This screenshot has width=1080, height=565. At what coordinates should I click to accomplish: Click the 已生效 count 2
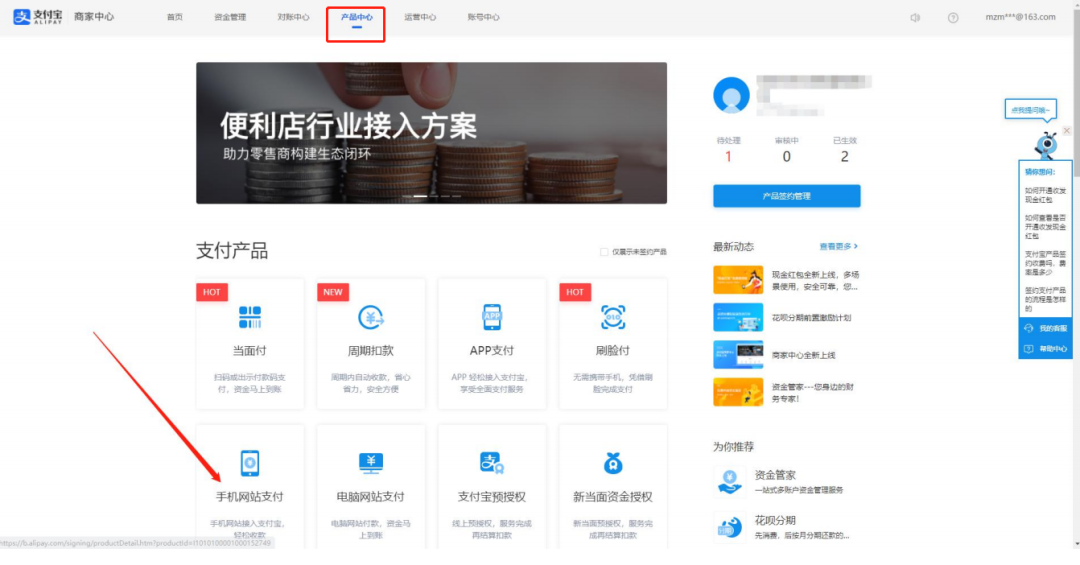click(x=844, y=156)
